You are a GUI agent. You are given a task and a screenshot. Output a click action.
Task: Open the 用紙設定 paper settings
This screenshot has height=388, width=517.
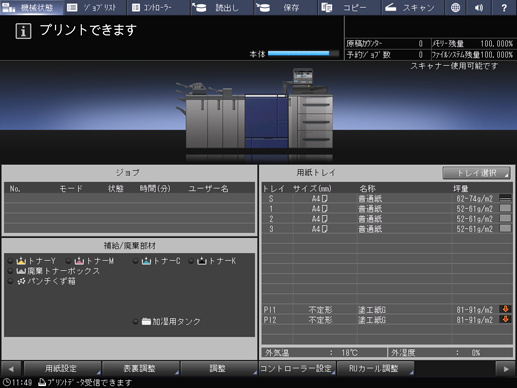[x=62, y=368]
